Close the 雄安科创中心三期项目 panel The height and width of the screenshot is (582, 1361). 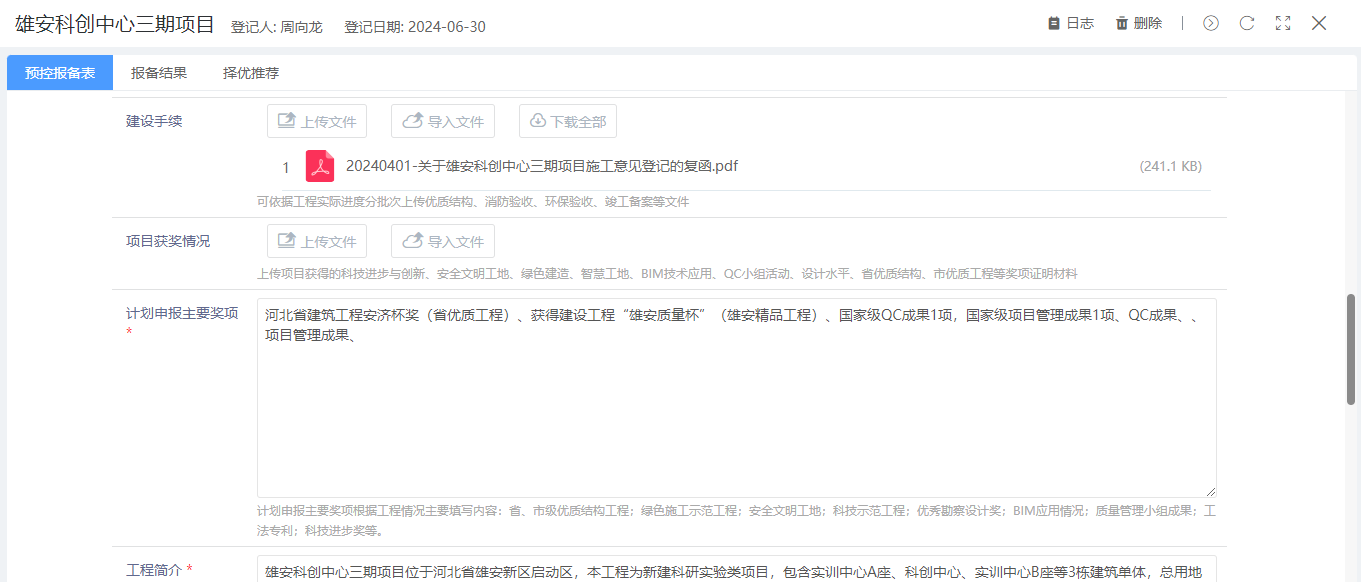(x=1319, y=23)
